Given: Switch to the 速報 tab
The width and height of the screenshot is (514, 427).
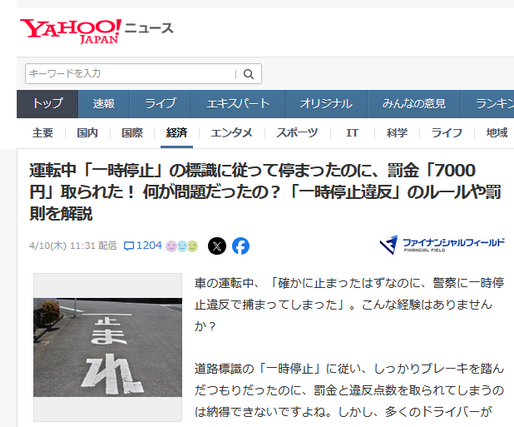Looking at the screenshot, I should (x=104, y=104).
